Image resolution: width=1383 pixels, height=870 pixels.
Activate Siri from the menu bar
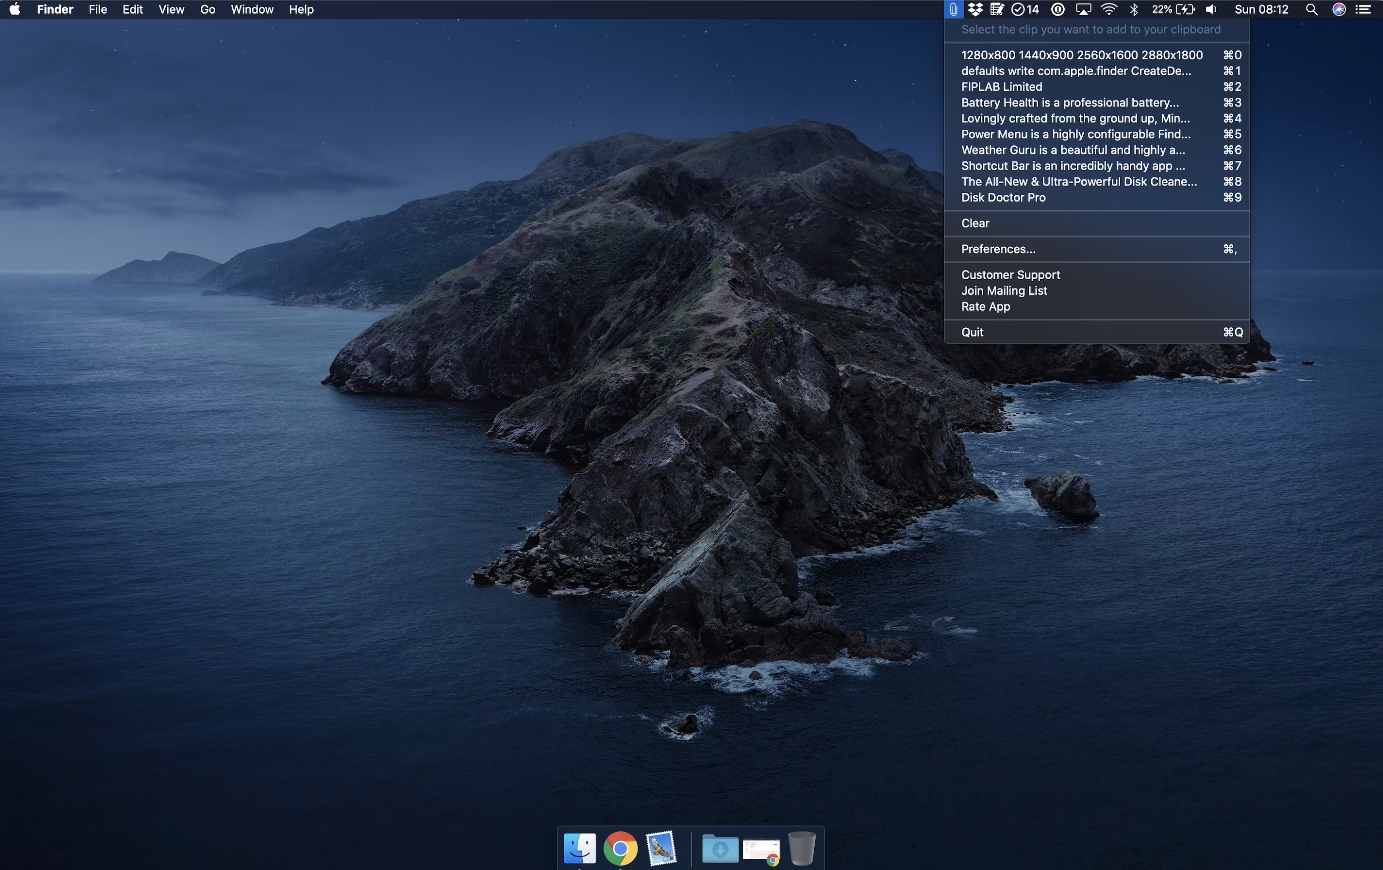tap(1339, 9)
